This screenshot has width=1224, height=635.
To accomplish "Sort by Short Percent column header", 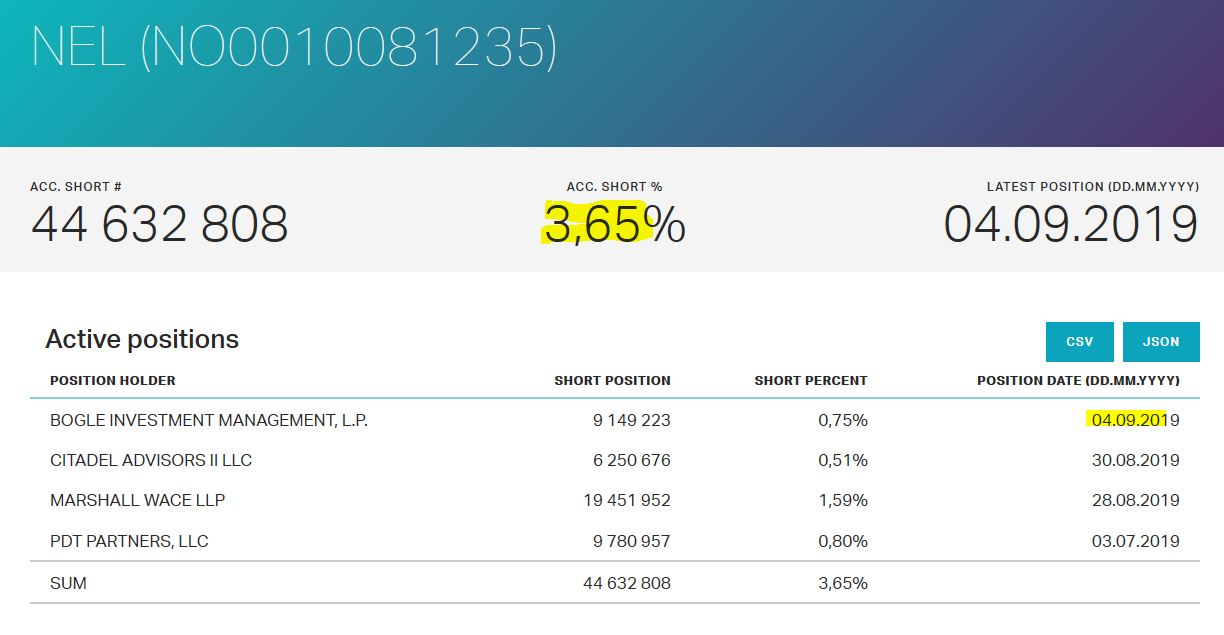I will pos(811,381).
